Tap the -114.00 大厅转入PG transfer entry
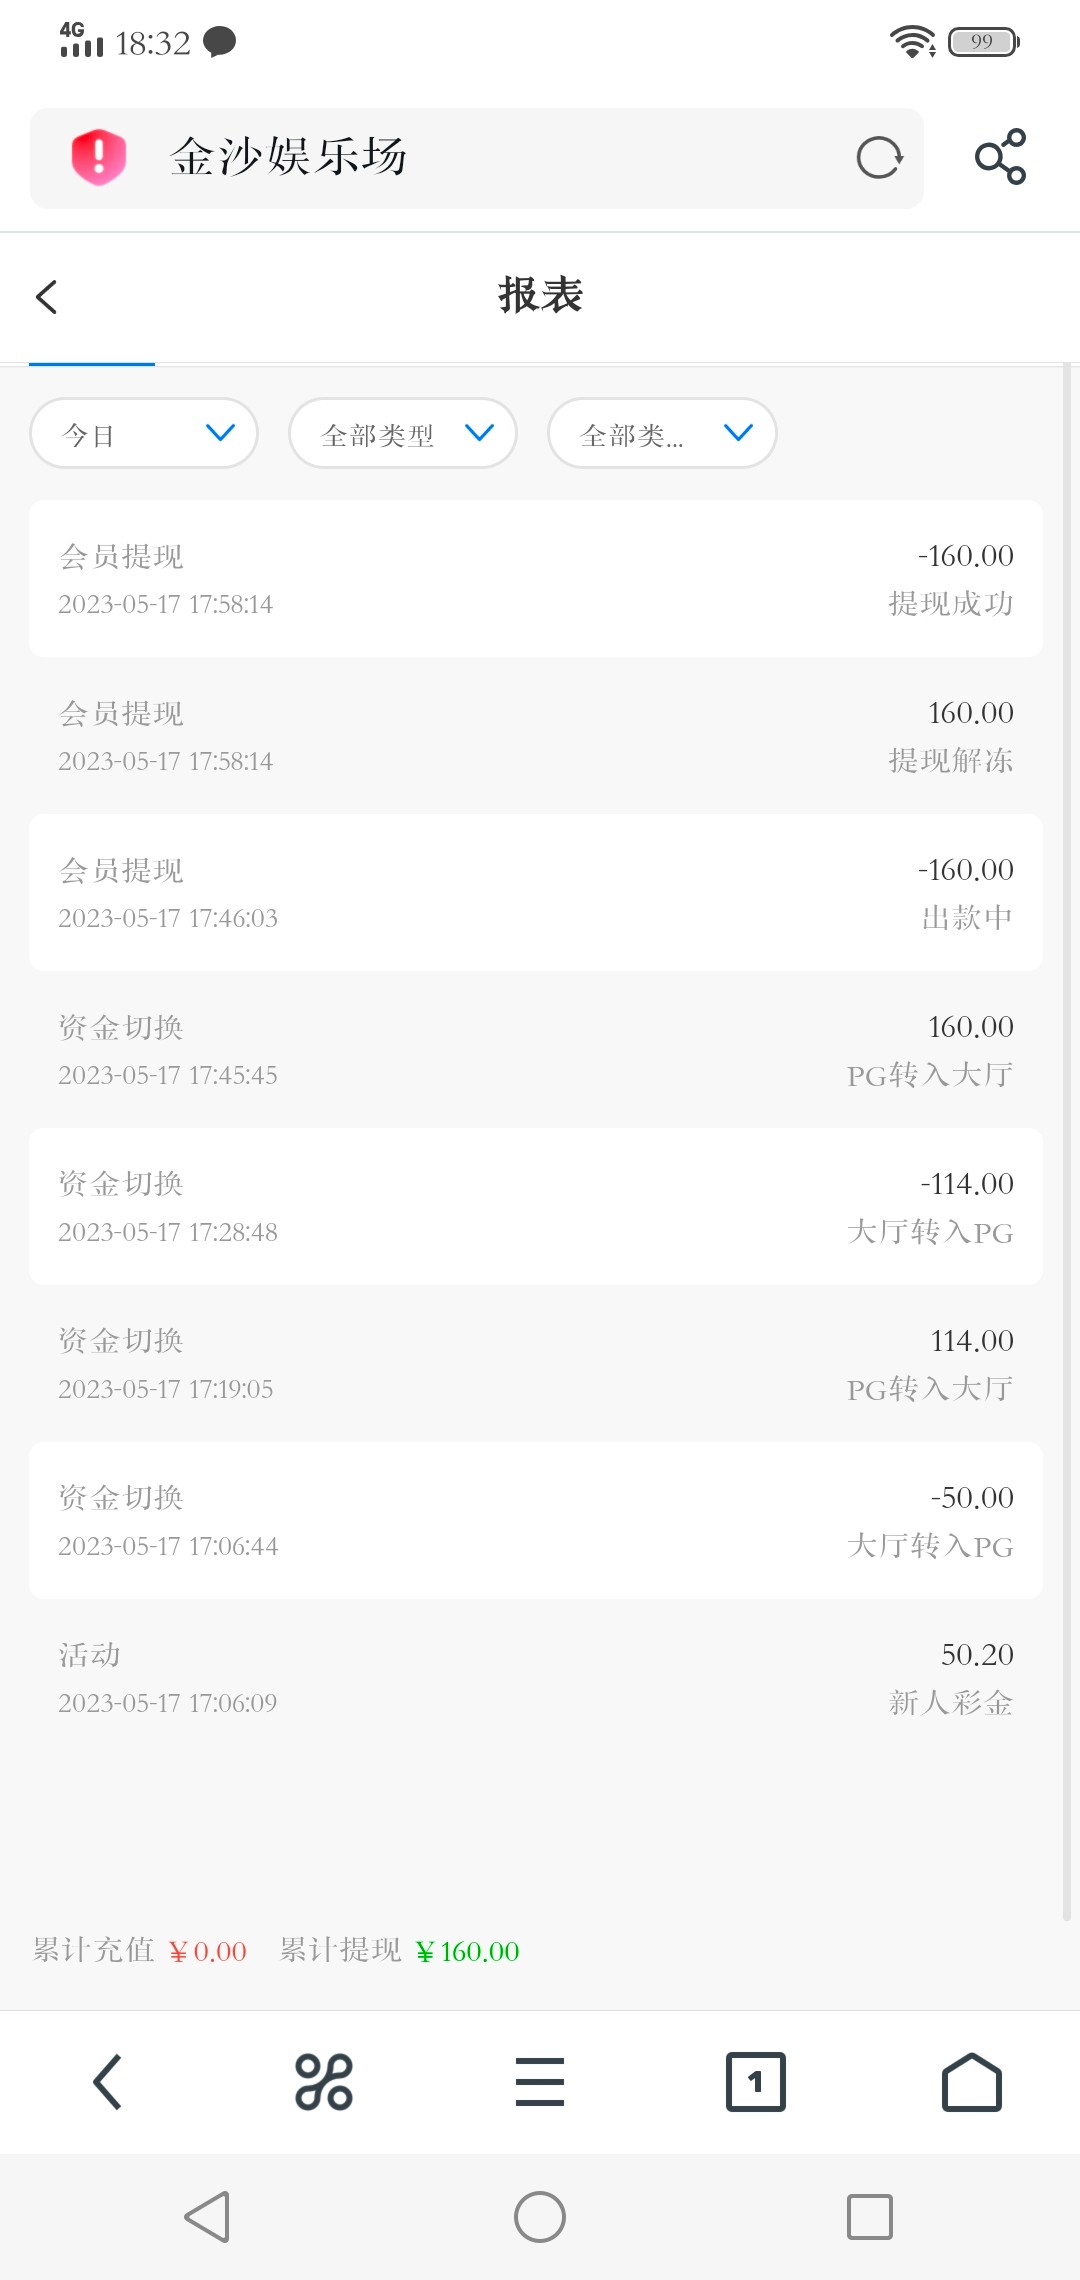The width and height of the screenshot is (1080, 2280). (536, 1207)
